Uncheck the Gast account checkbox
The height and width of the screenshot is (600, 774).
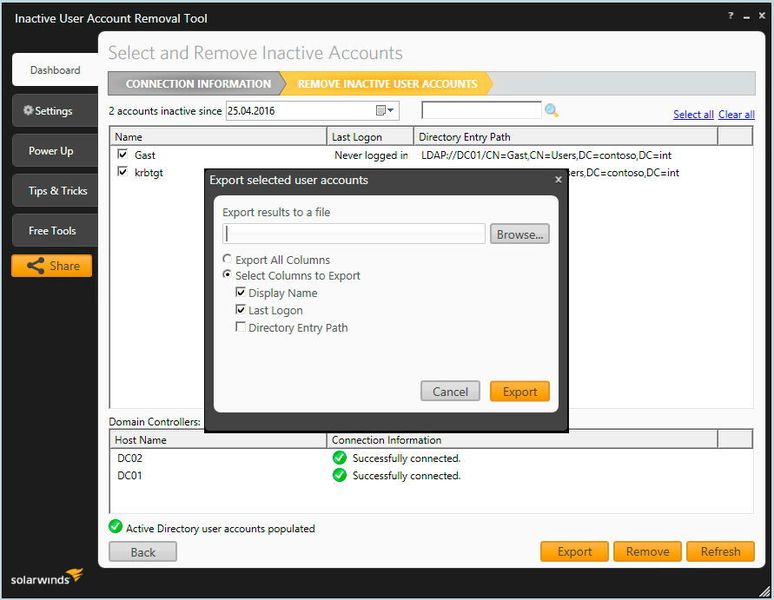(122, 154)
